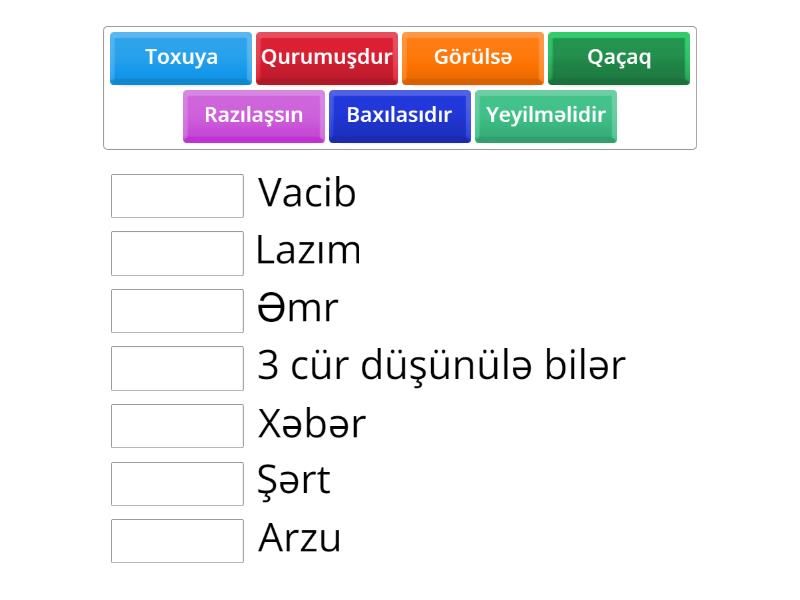Click the blue Toxuya word tile
This screenshot has width=800, height=600.
[x=181, y=57]
